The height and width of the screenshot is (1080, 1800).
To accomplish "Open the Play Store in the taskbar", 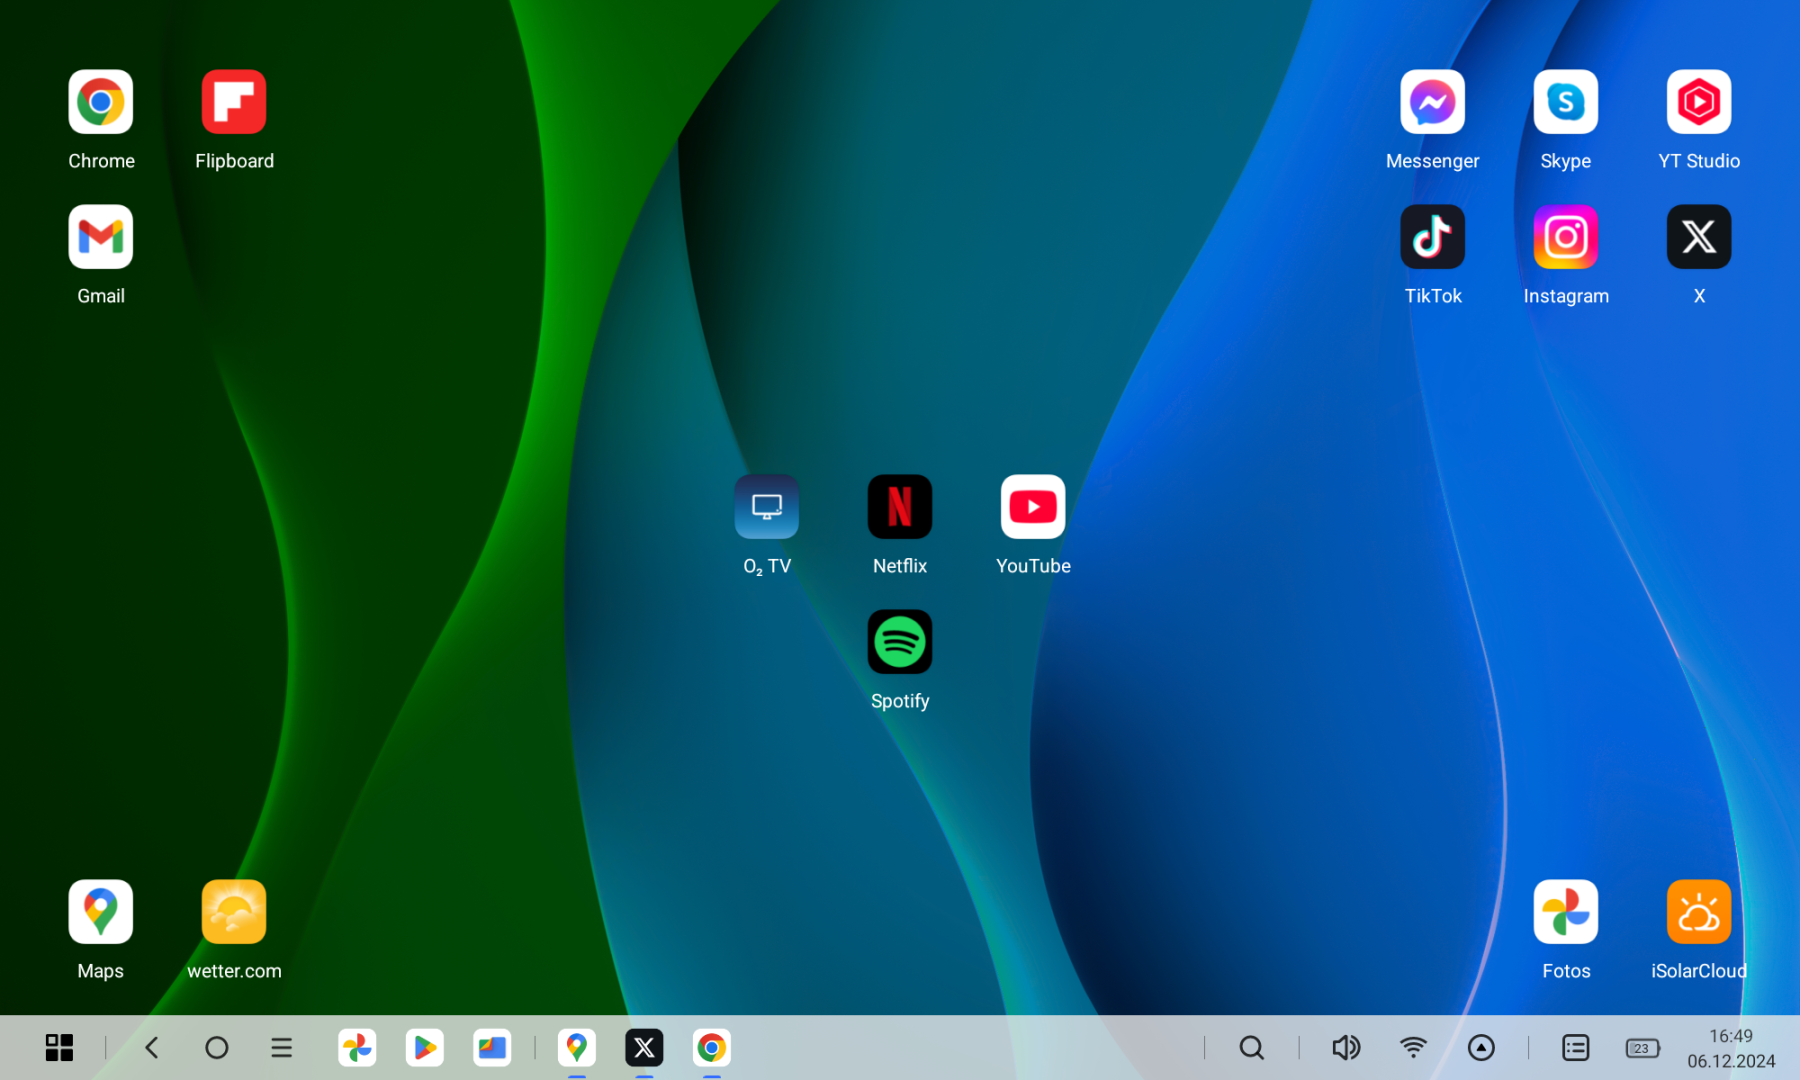I will point(425,1048).
